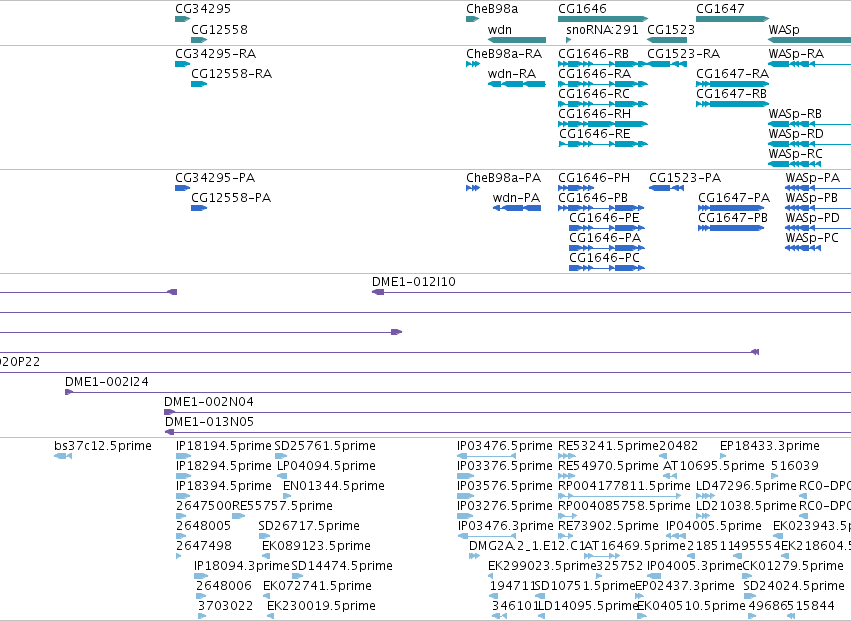Click BAC clone label DME1-012I10
The height and width of the screenshot is (621, 851).
[414, 282]
